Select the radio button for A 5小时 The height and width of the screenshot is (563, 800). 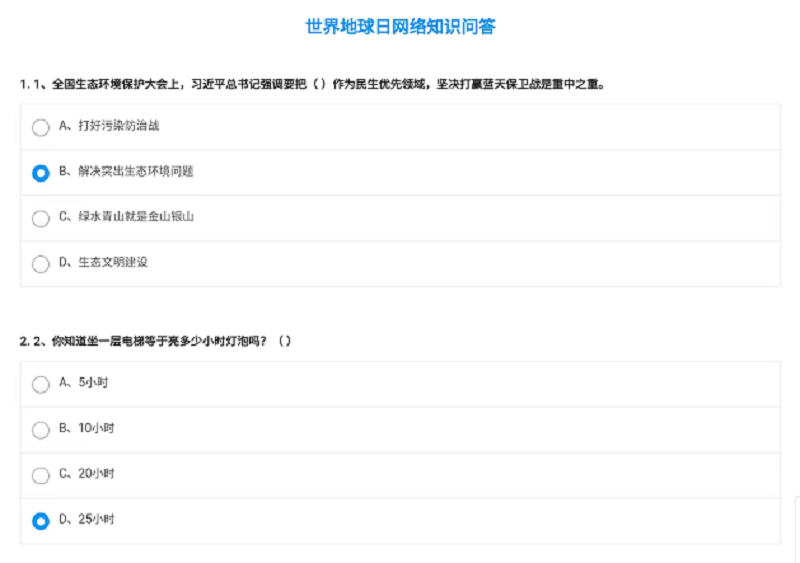pos(40,384)
